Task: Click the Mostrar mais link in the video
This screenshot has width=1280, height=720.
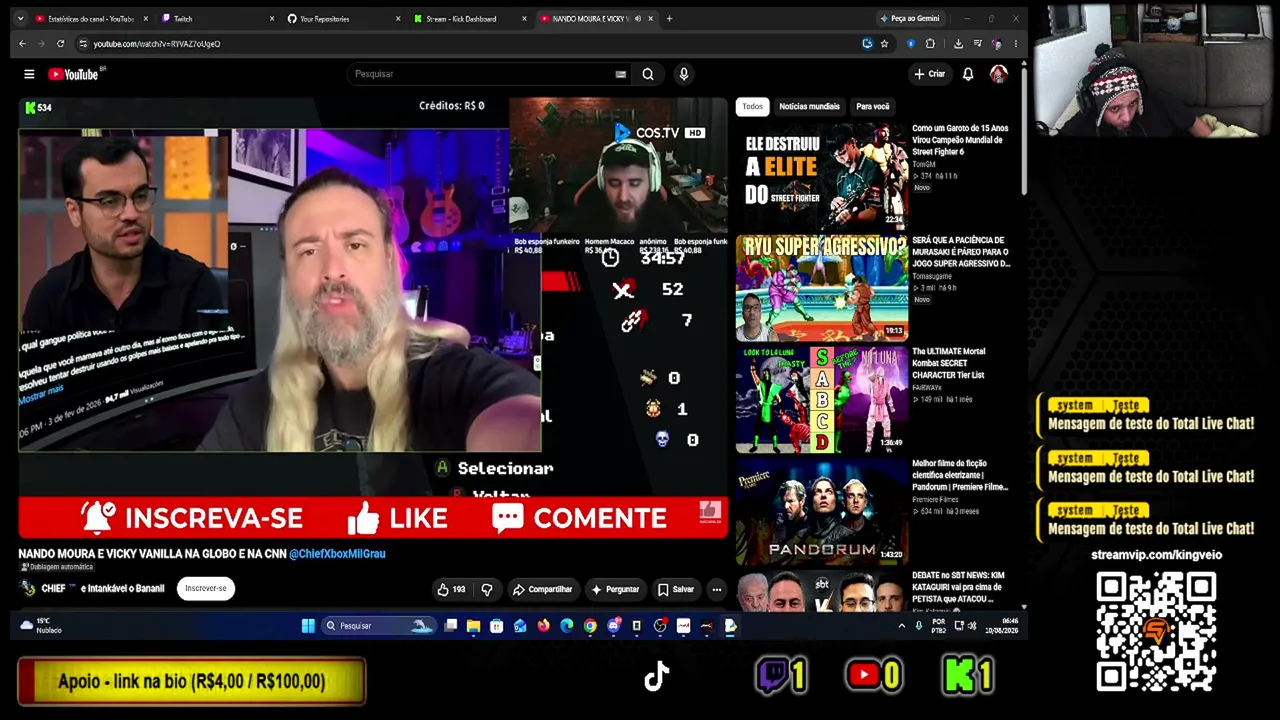Action: 41,392
